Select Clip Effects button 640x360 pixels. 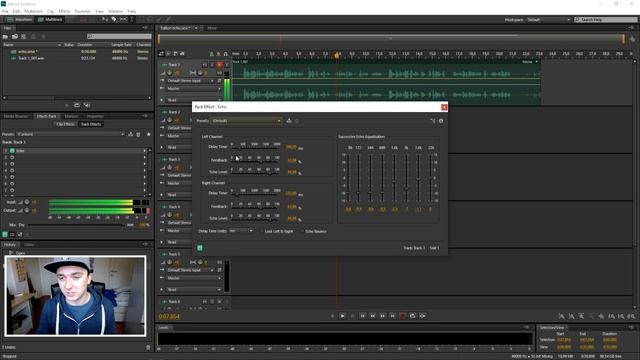pos(65,124)
